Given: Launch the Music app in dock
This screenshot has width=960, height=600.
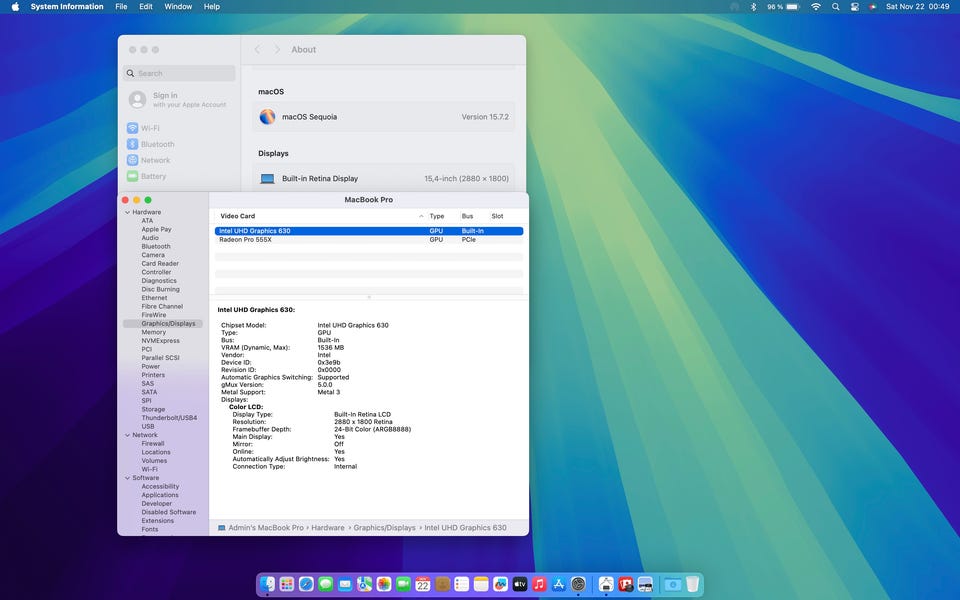Looking at the screenshot, I should click(x=539, y=584).
